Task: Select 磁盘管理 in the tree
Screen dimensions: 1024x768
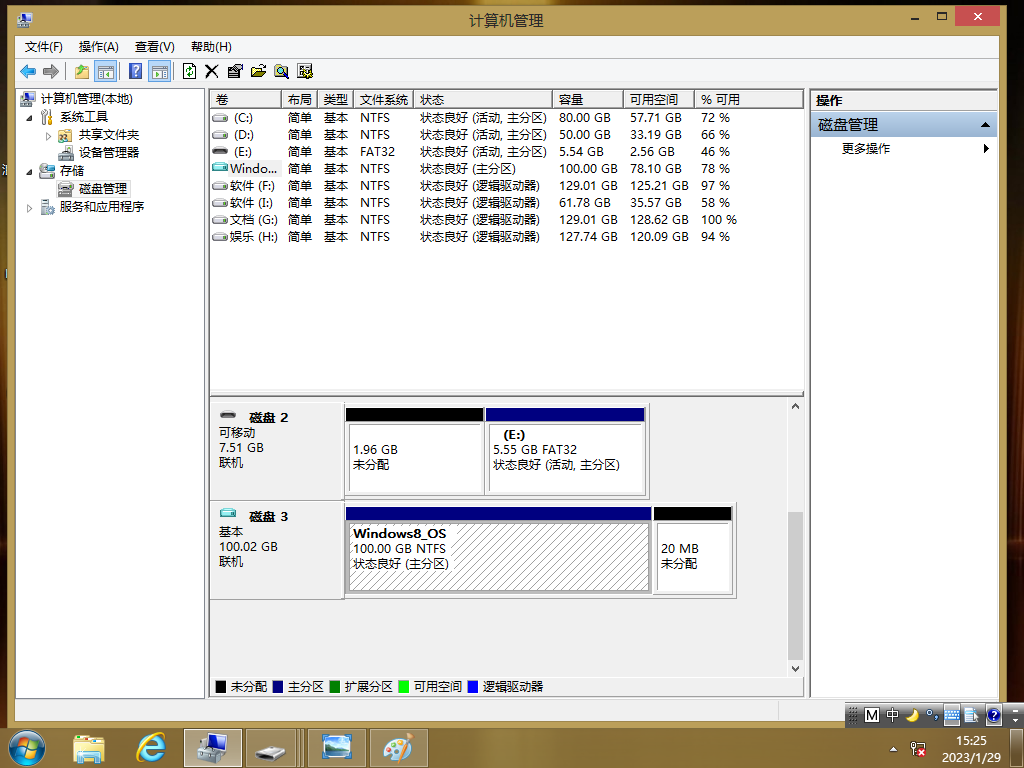Action: click(x=103, y=189)
